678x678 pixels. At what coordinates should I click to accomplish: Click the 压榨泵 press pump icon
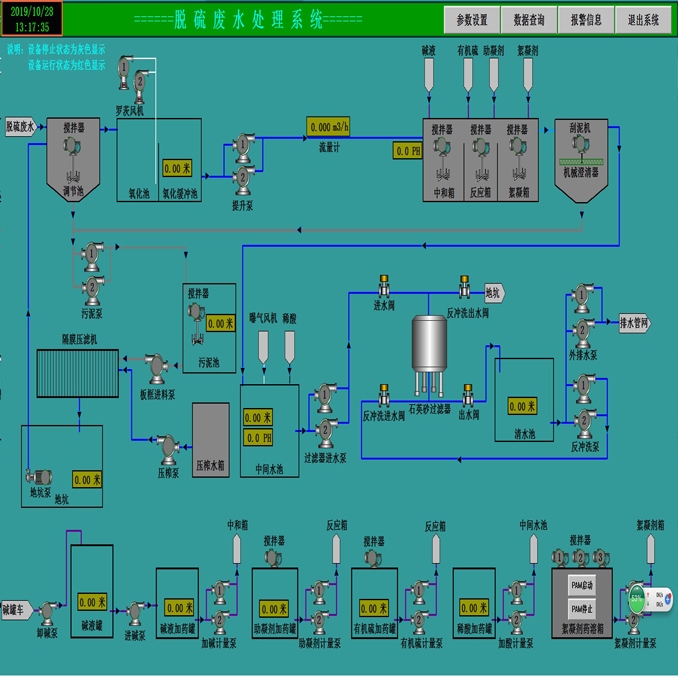pyautogui.click(x=168, y=450)
